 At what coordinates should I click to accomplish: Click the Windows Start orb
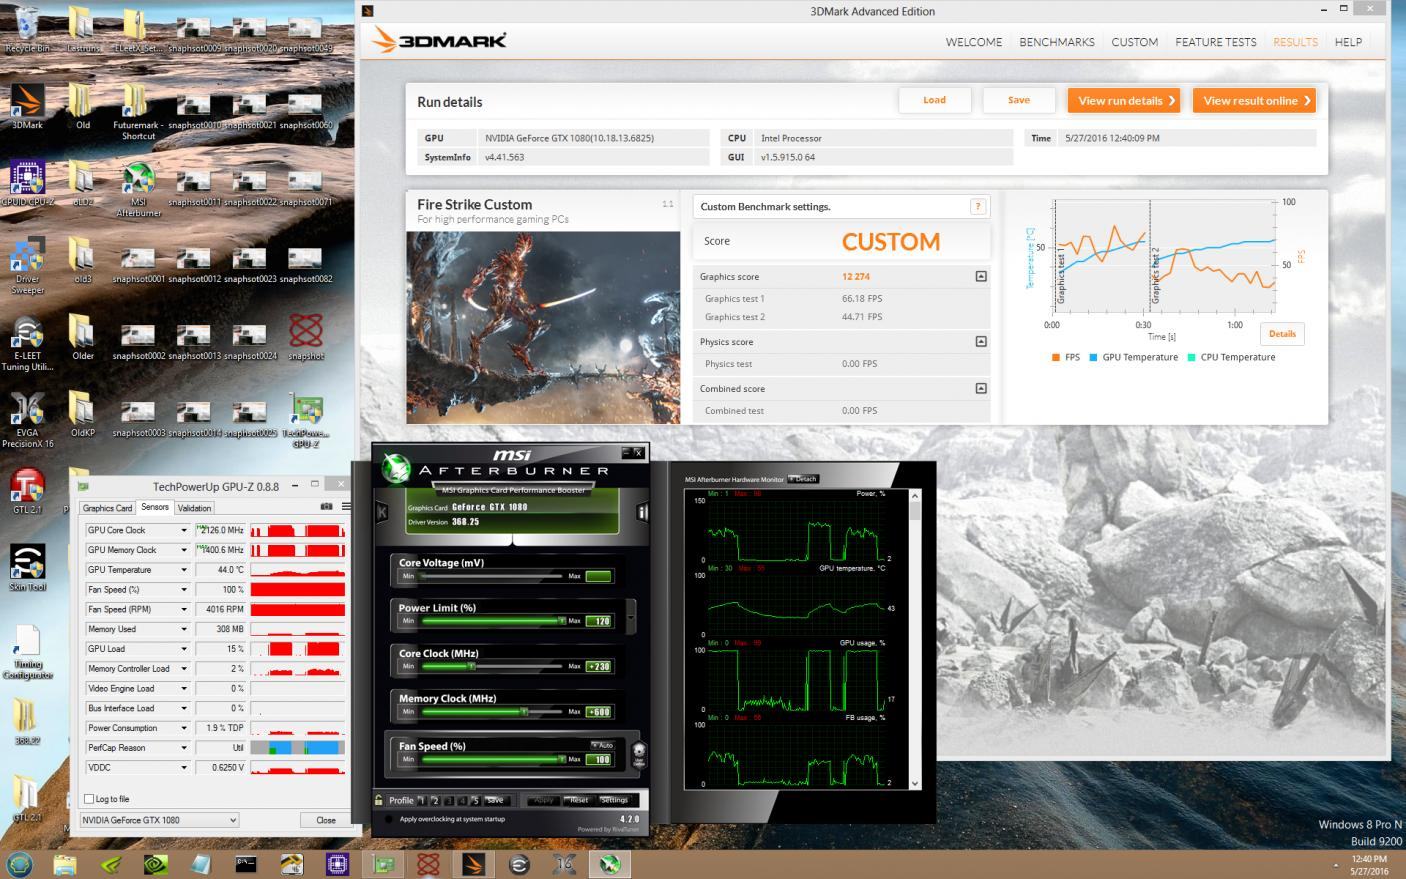[19, 864]
